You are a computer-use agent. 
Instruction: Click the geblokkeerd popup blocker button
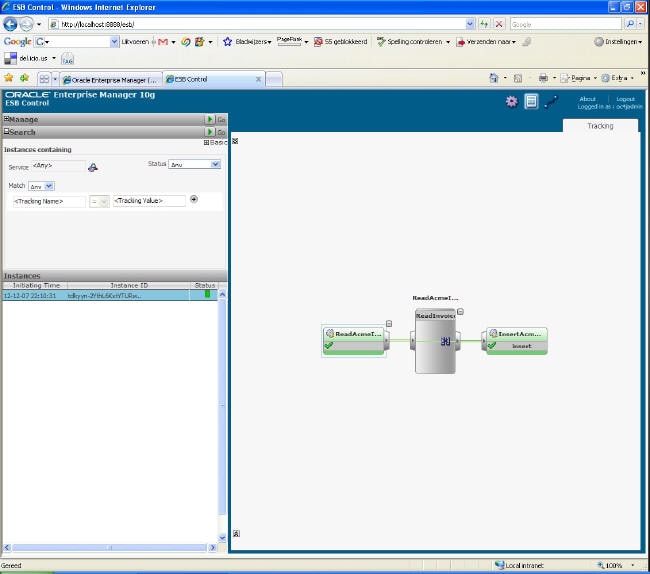click(x=341, y=42)
